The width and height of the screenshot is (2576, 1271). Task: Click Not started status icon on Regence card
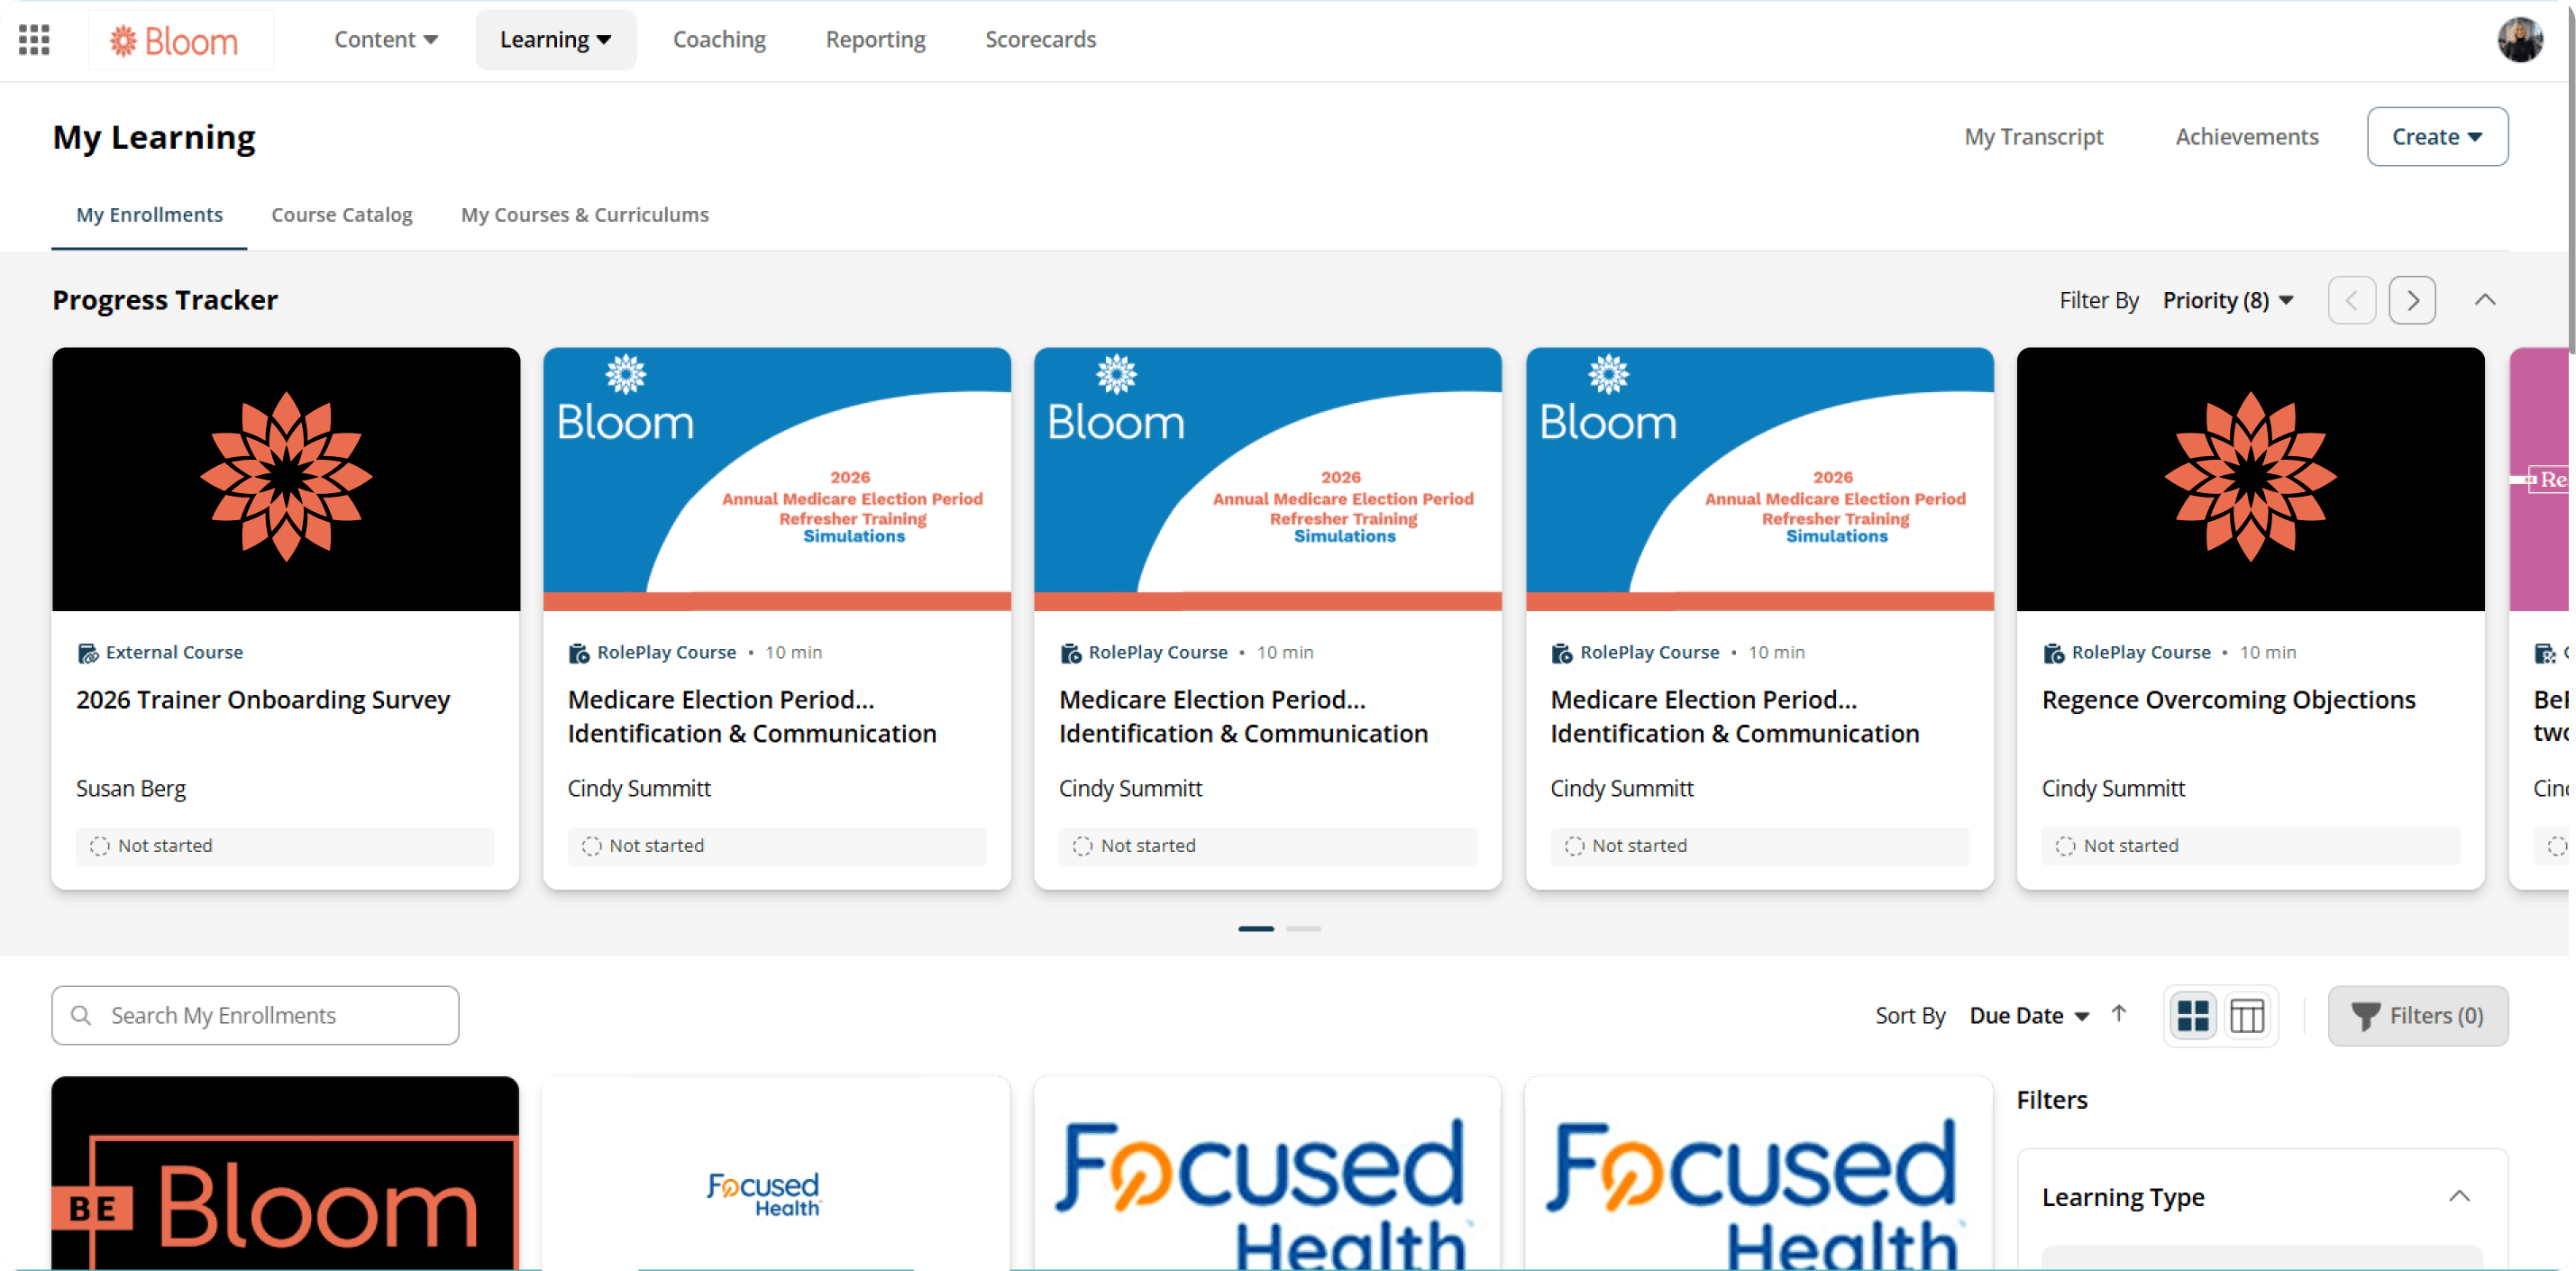click(2065, 846)
